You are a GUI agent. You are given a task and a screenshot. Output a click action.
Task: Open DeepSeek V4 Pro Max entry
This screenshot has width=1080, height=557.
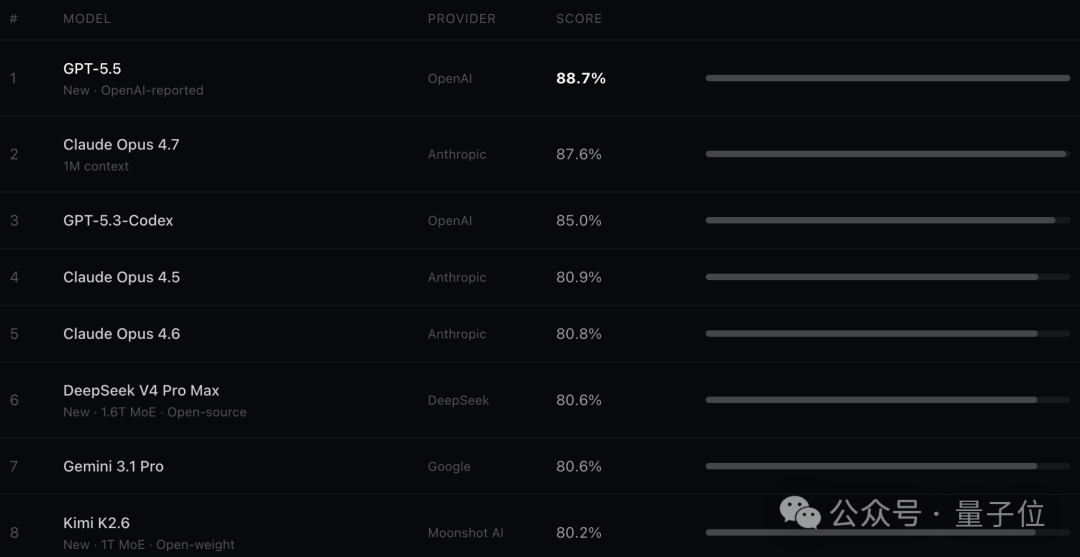[141, 390]
